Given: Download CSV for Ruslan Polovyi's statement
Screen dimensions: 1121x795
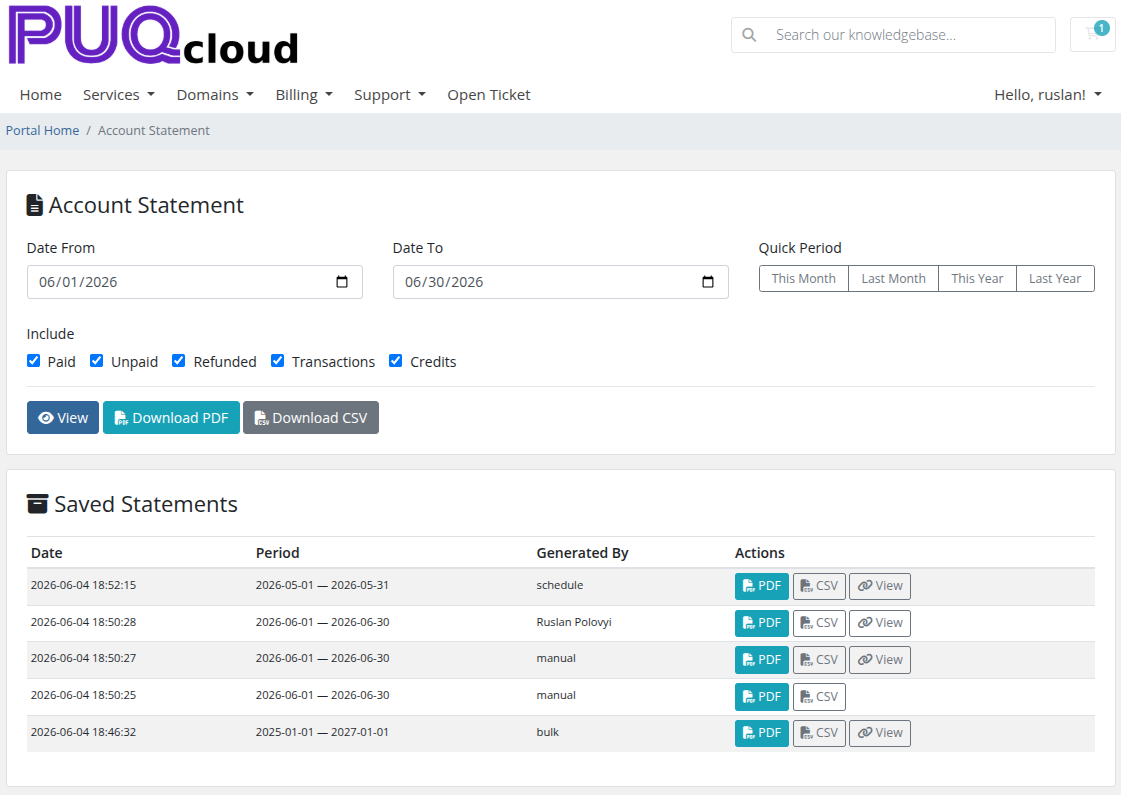Looking at the screenshot, I should (x=819, y=623).
